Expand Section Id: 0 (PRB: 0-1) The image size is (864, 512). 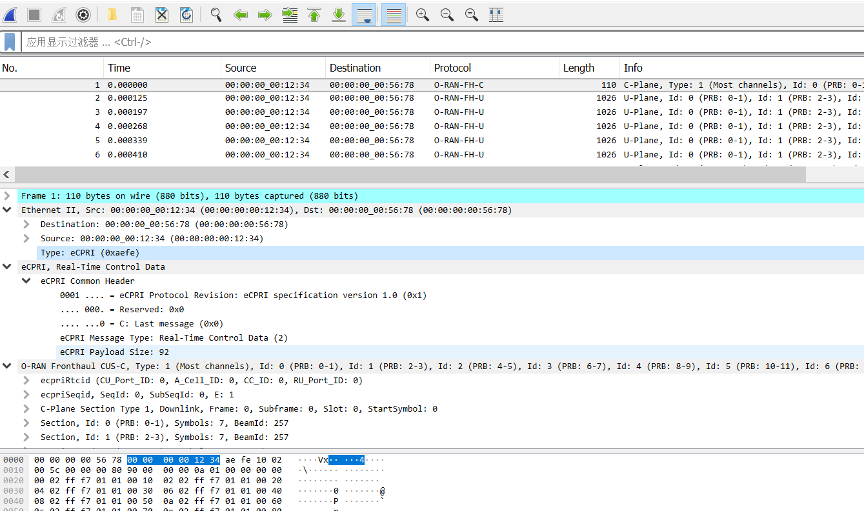[26, 423]
